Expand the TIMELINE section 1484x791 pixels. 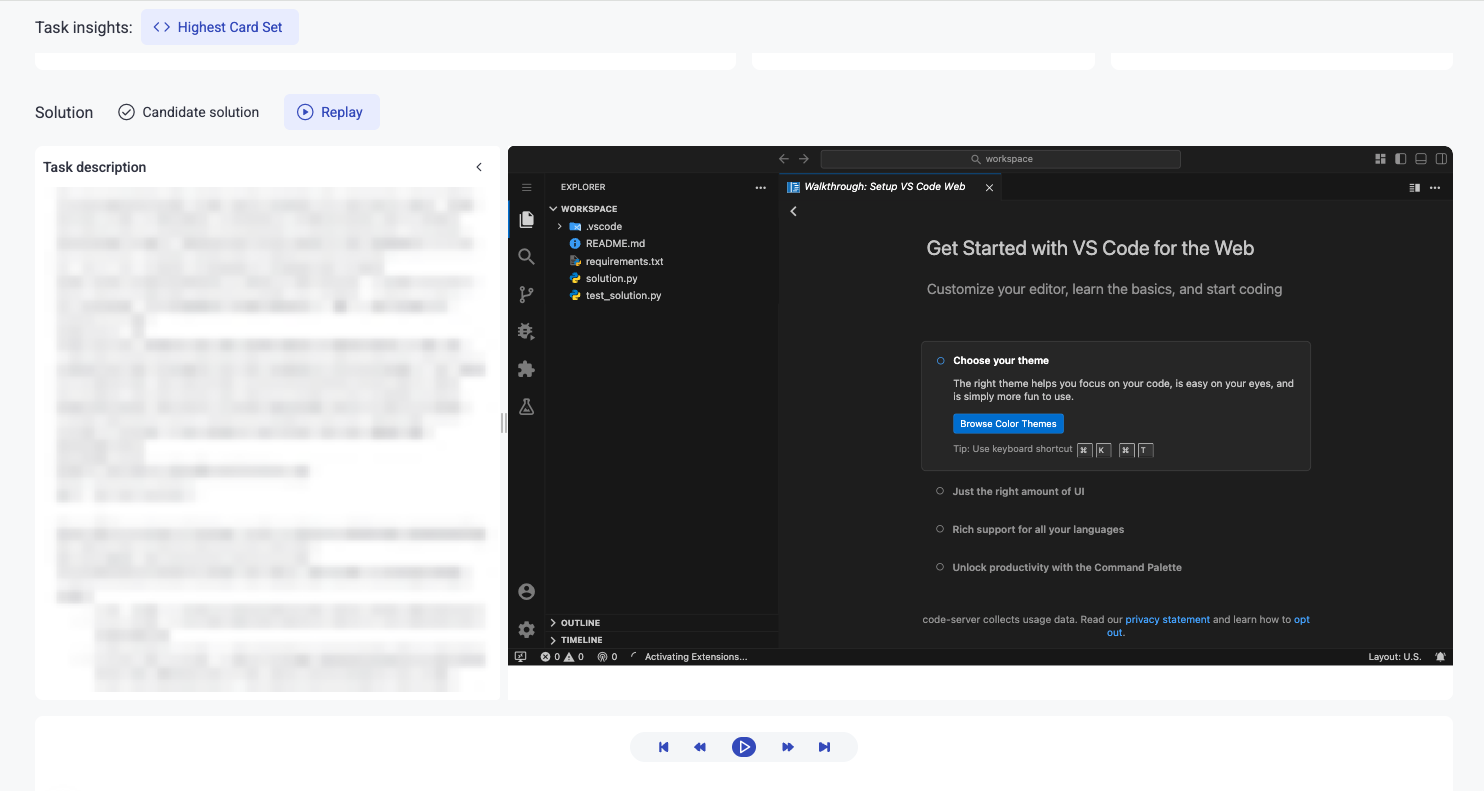tap(661, 640)
